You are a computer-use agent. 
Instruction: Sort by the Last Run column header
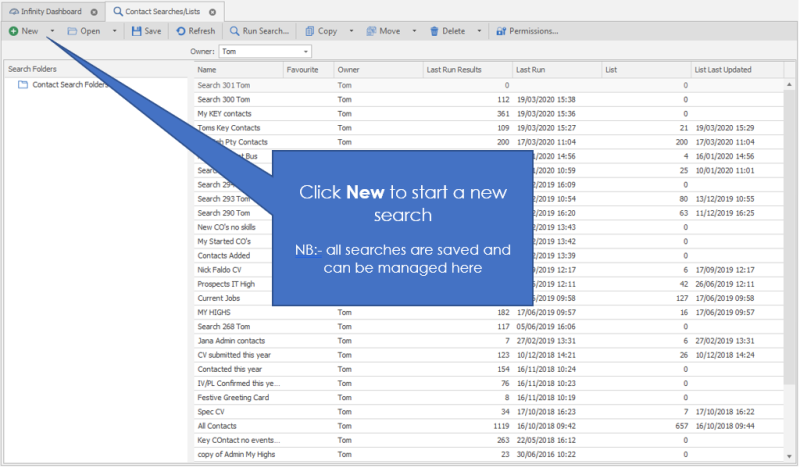click(530, 70)
